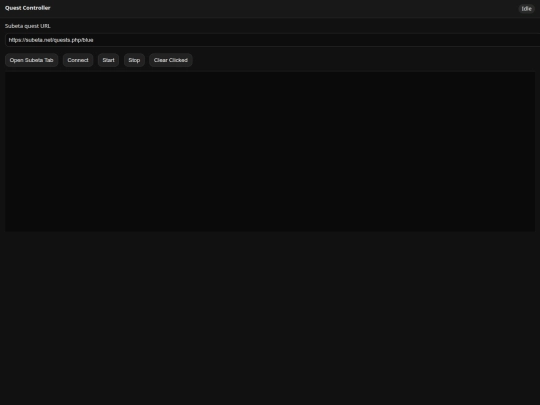Click the Subeta quest URL label
This screenshot has width=540, height=405.
coord(28,26)
